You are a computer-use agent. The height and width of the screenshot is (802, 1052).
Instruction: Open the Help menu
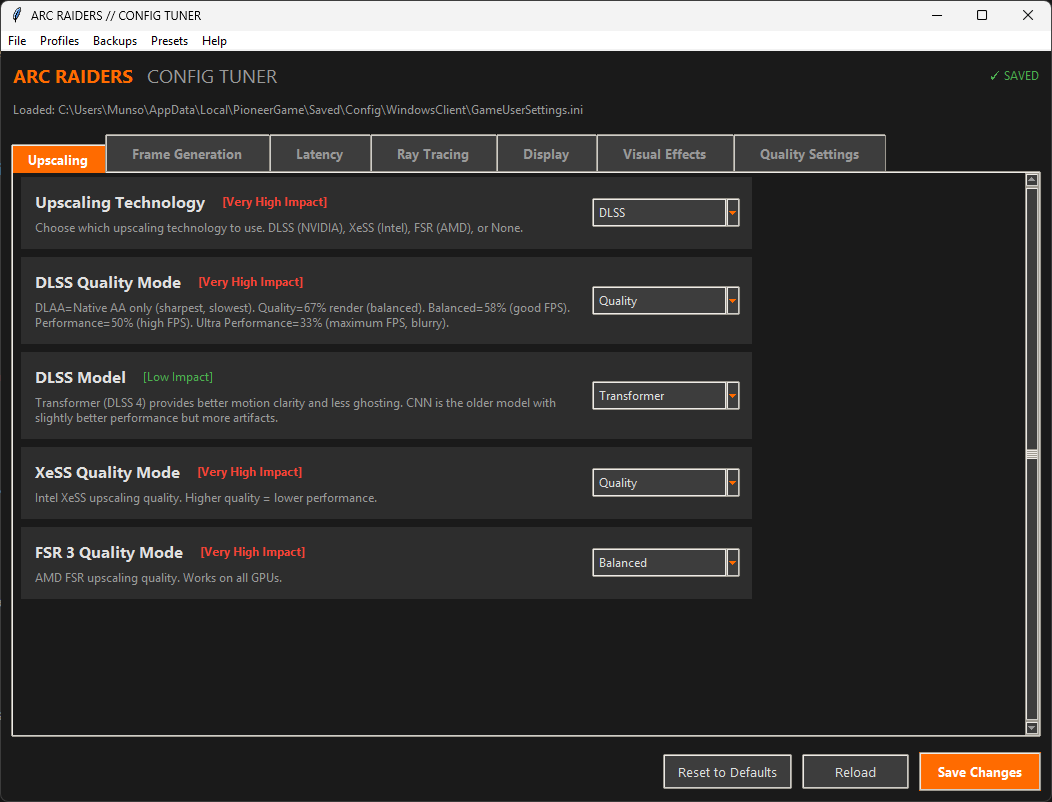point(214,41)
